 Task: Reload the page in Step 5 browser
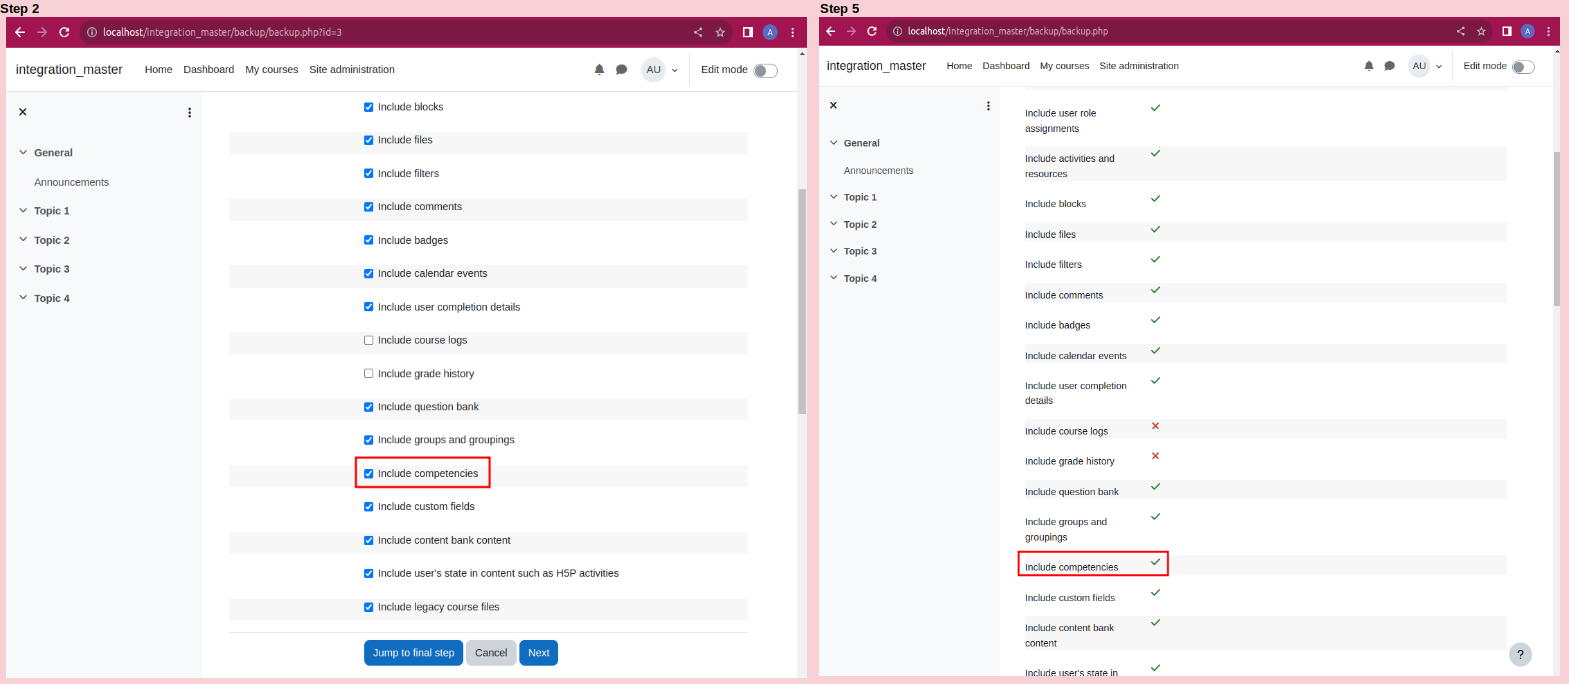[872, 31]
